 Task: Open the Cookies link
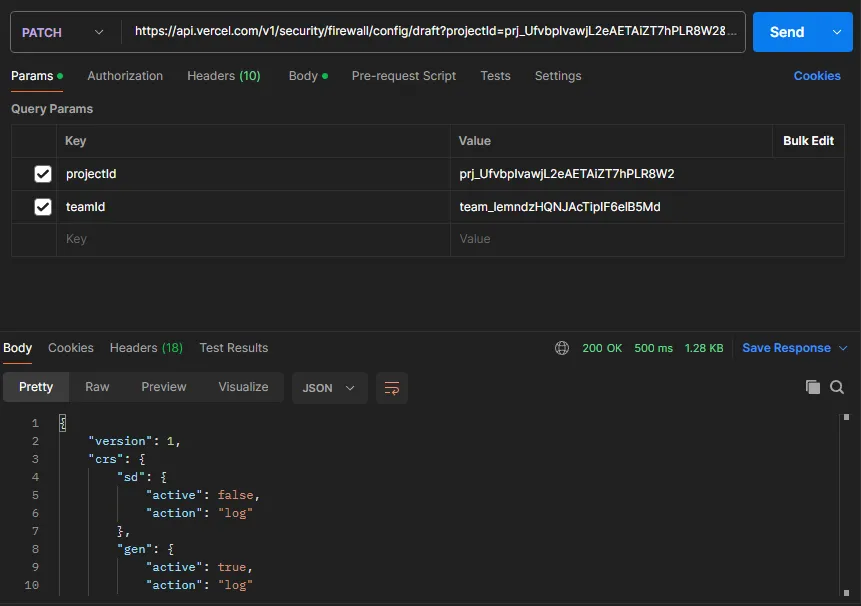pyautogui.click(x=816, y=76)
